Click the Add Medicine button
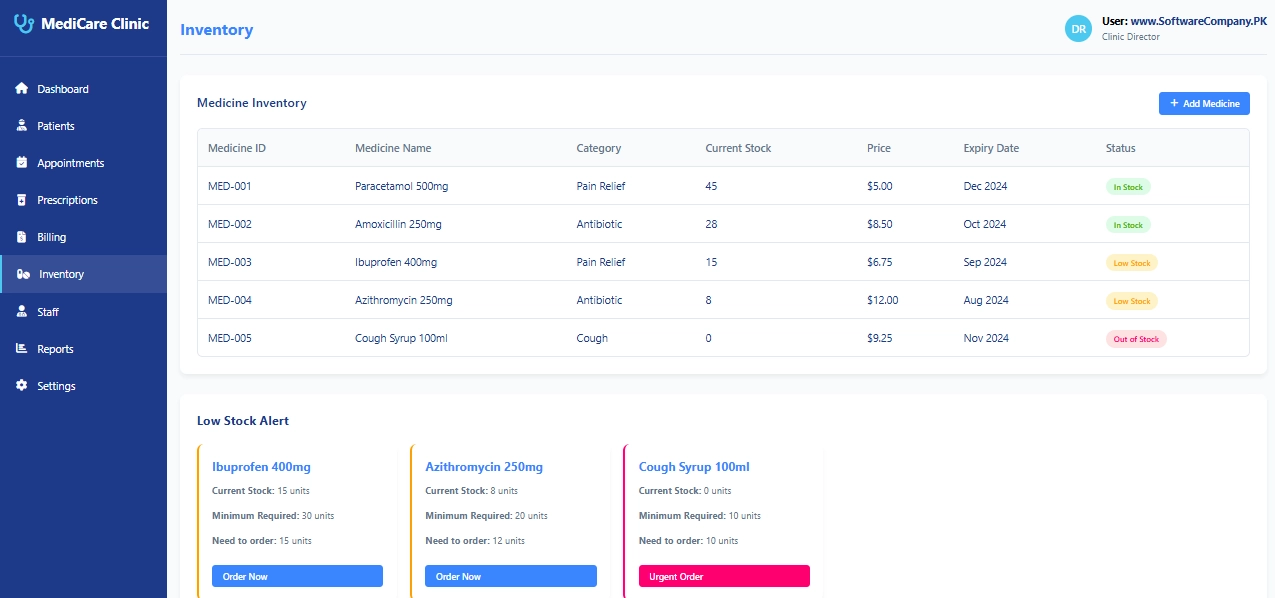Image resolution: width=1275 pixels, height=598 pixels. pos(1204,103)
